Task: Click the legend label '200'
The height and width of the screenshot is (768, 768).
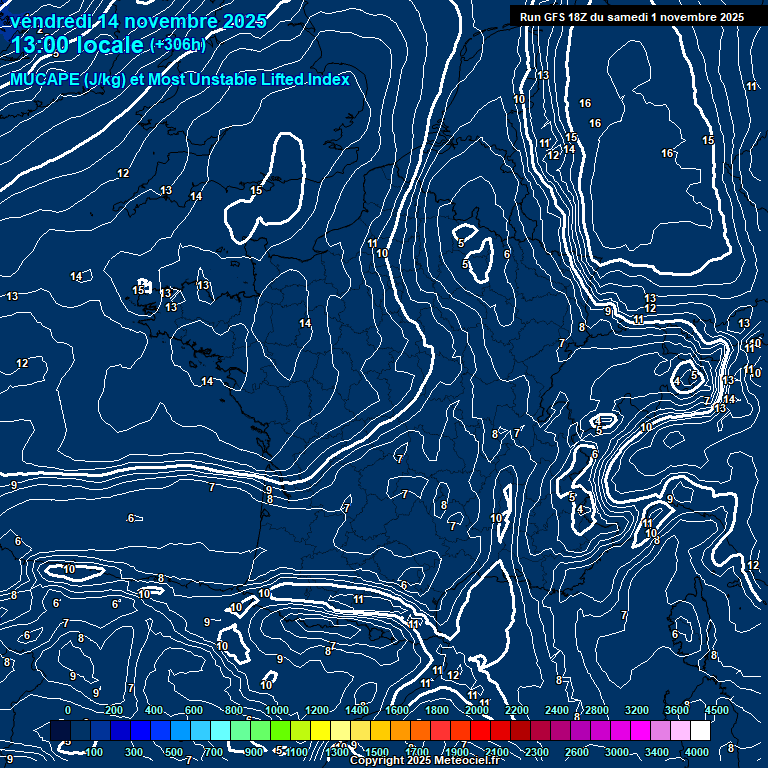Action: [x=114, y=710]
